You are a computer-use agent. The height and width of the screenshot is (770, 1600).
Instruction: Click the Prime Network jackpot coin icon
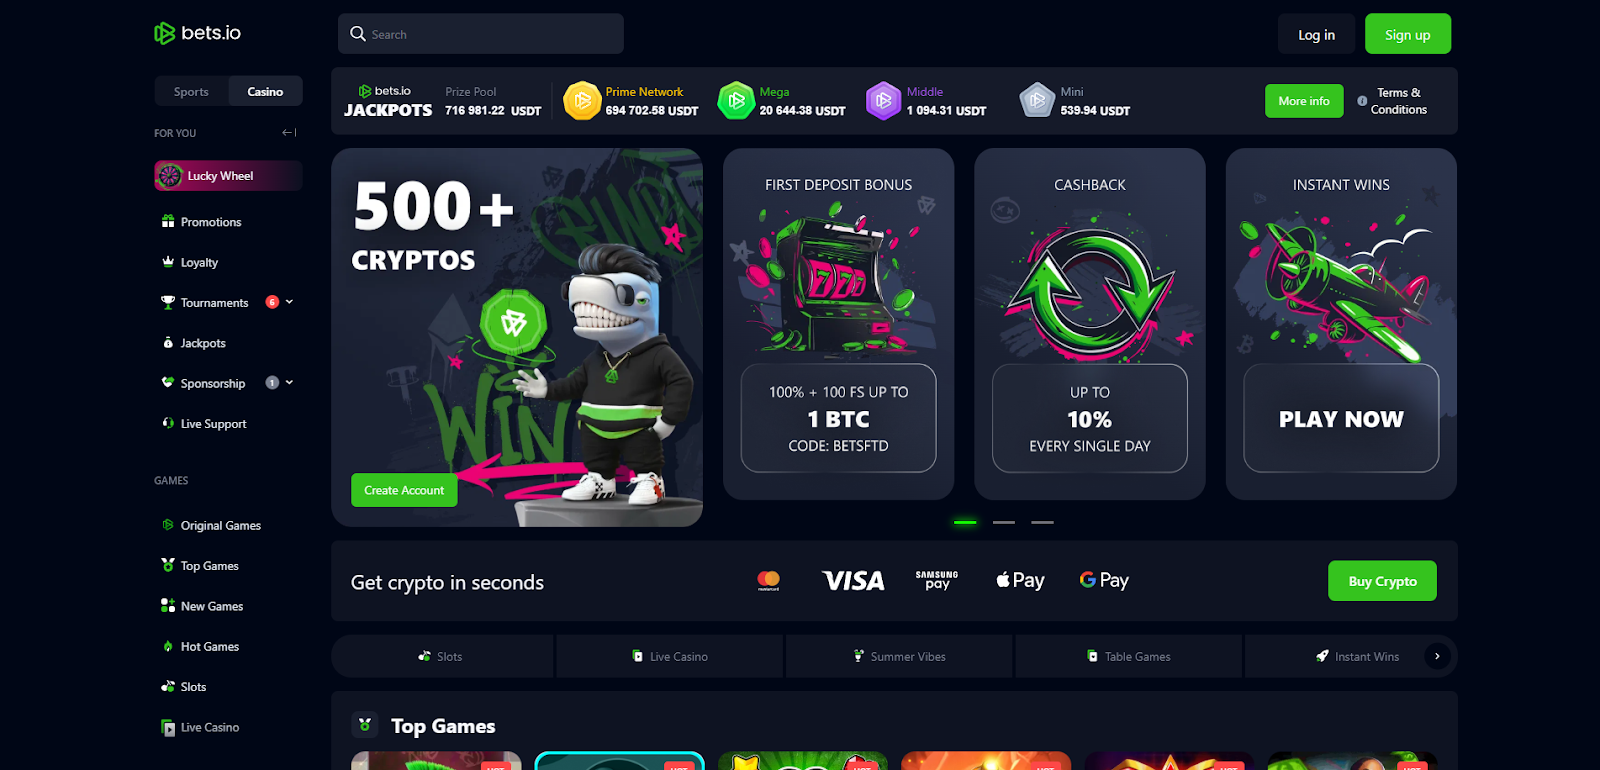[x=582, y=101]
